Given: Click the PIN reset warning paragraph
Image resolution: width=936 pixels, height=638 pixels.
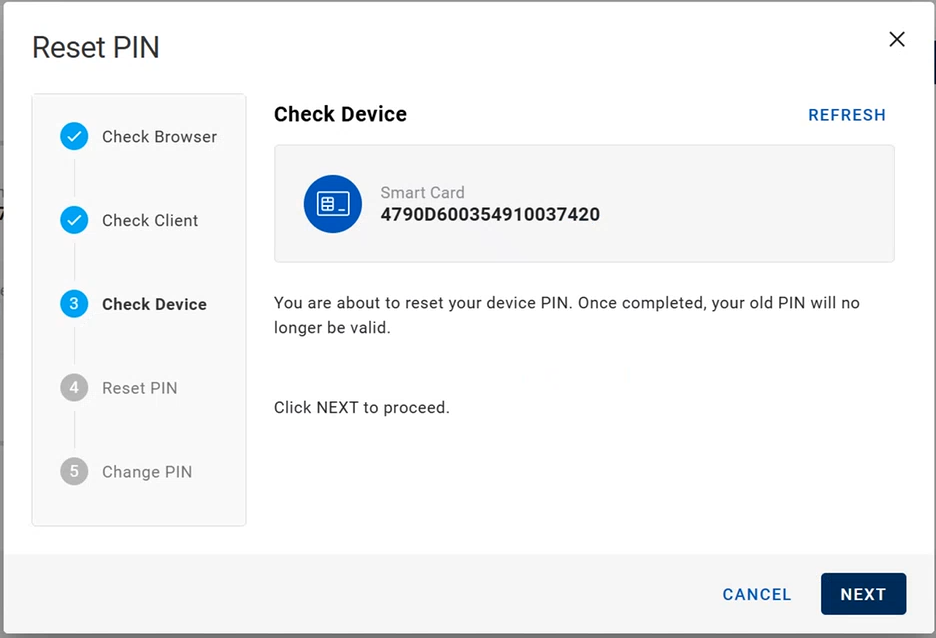Looking at the screenshot, I should [566, 315].
